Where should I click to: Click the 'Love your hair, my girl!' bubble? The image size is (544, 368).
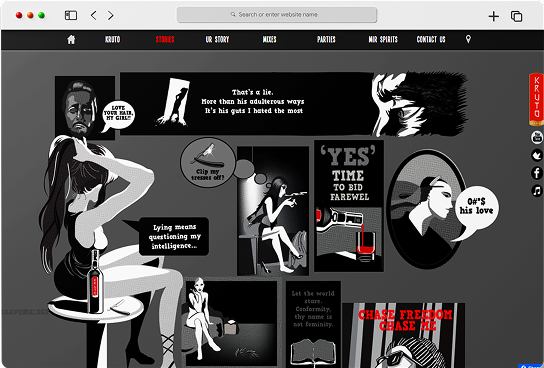(118, 115)
